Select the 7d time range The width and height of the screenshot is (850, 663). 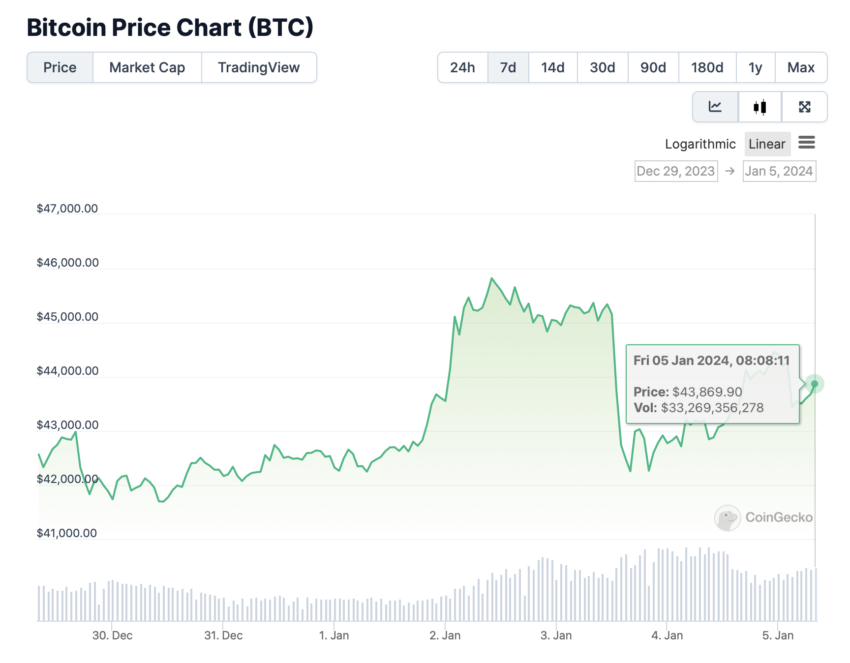(x=508, y=68)
